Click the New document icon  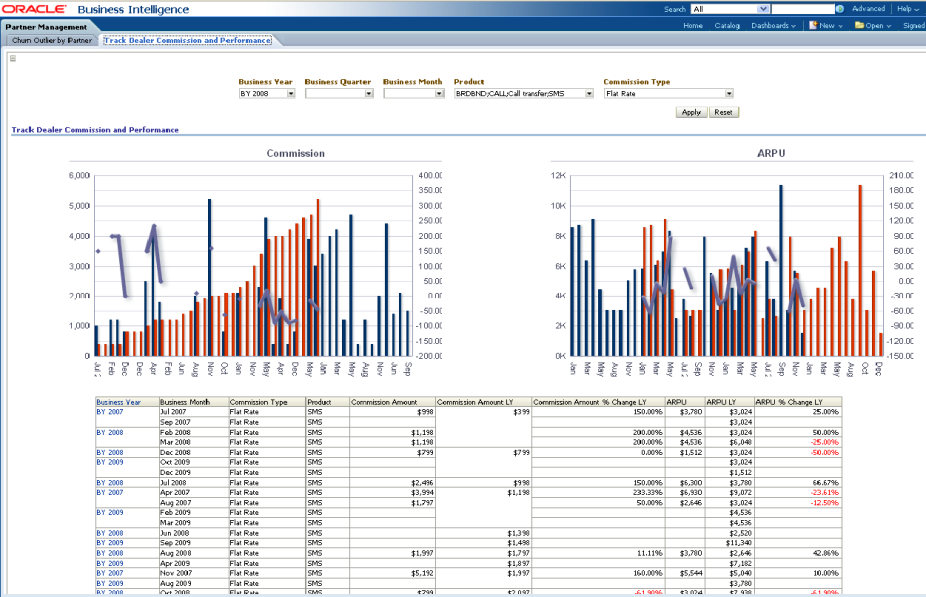click(813, 25)
